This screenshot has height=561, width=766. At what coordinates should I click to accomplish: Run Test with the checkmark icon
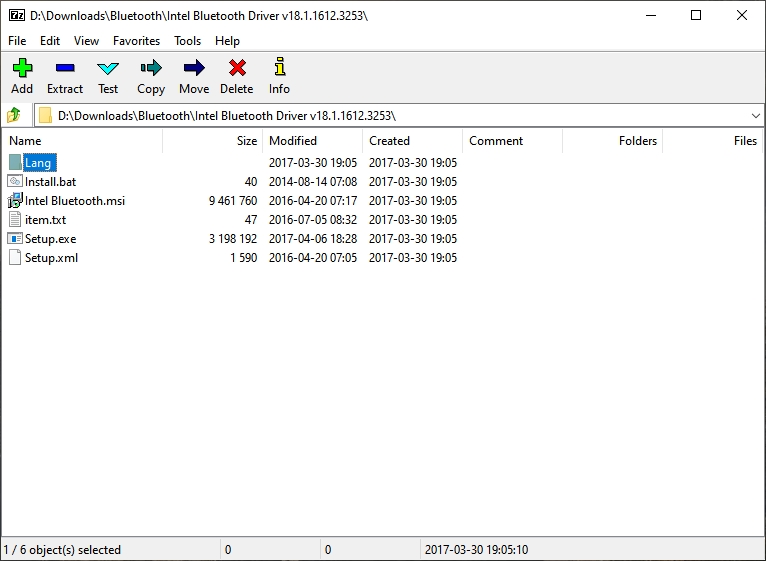pyautogui.click(x=108, y=68)
